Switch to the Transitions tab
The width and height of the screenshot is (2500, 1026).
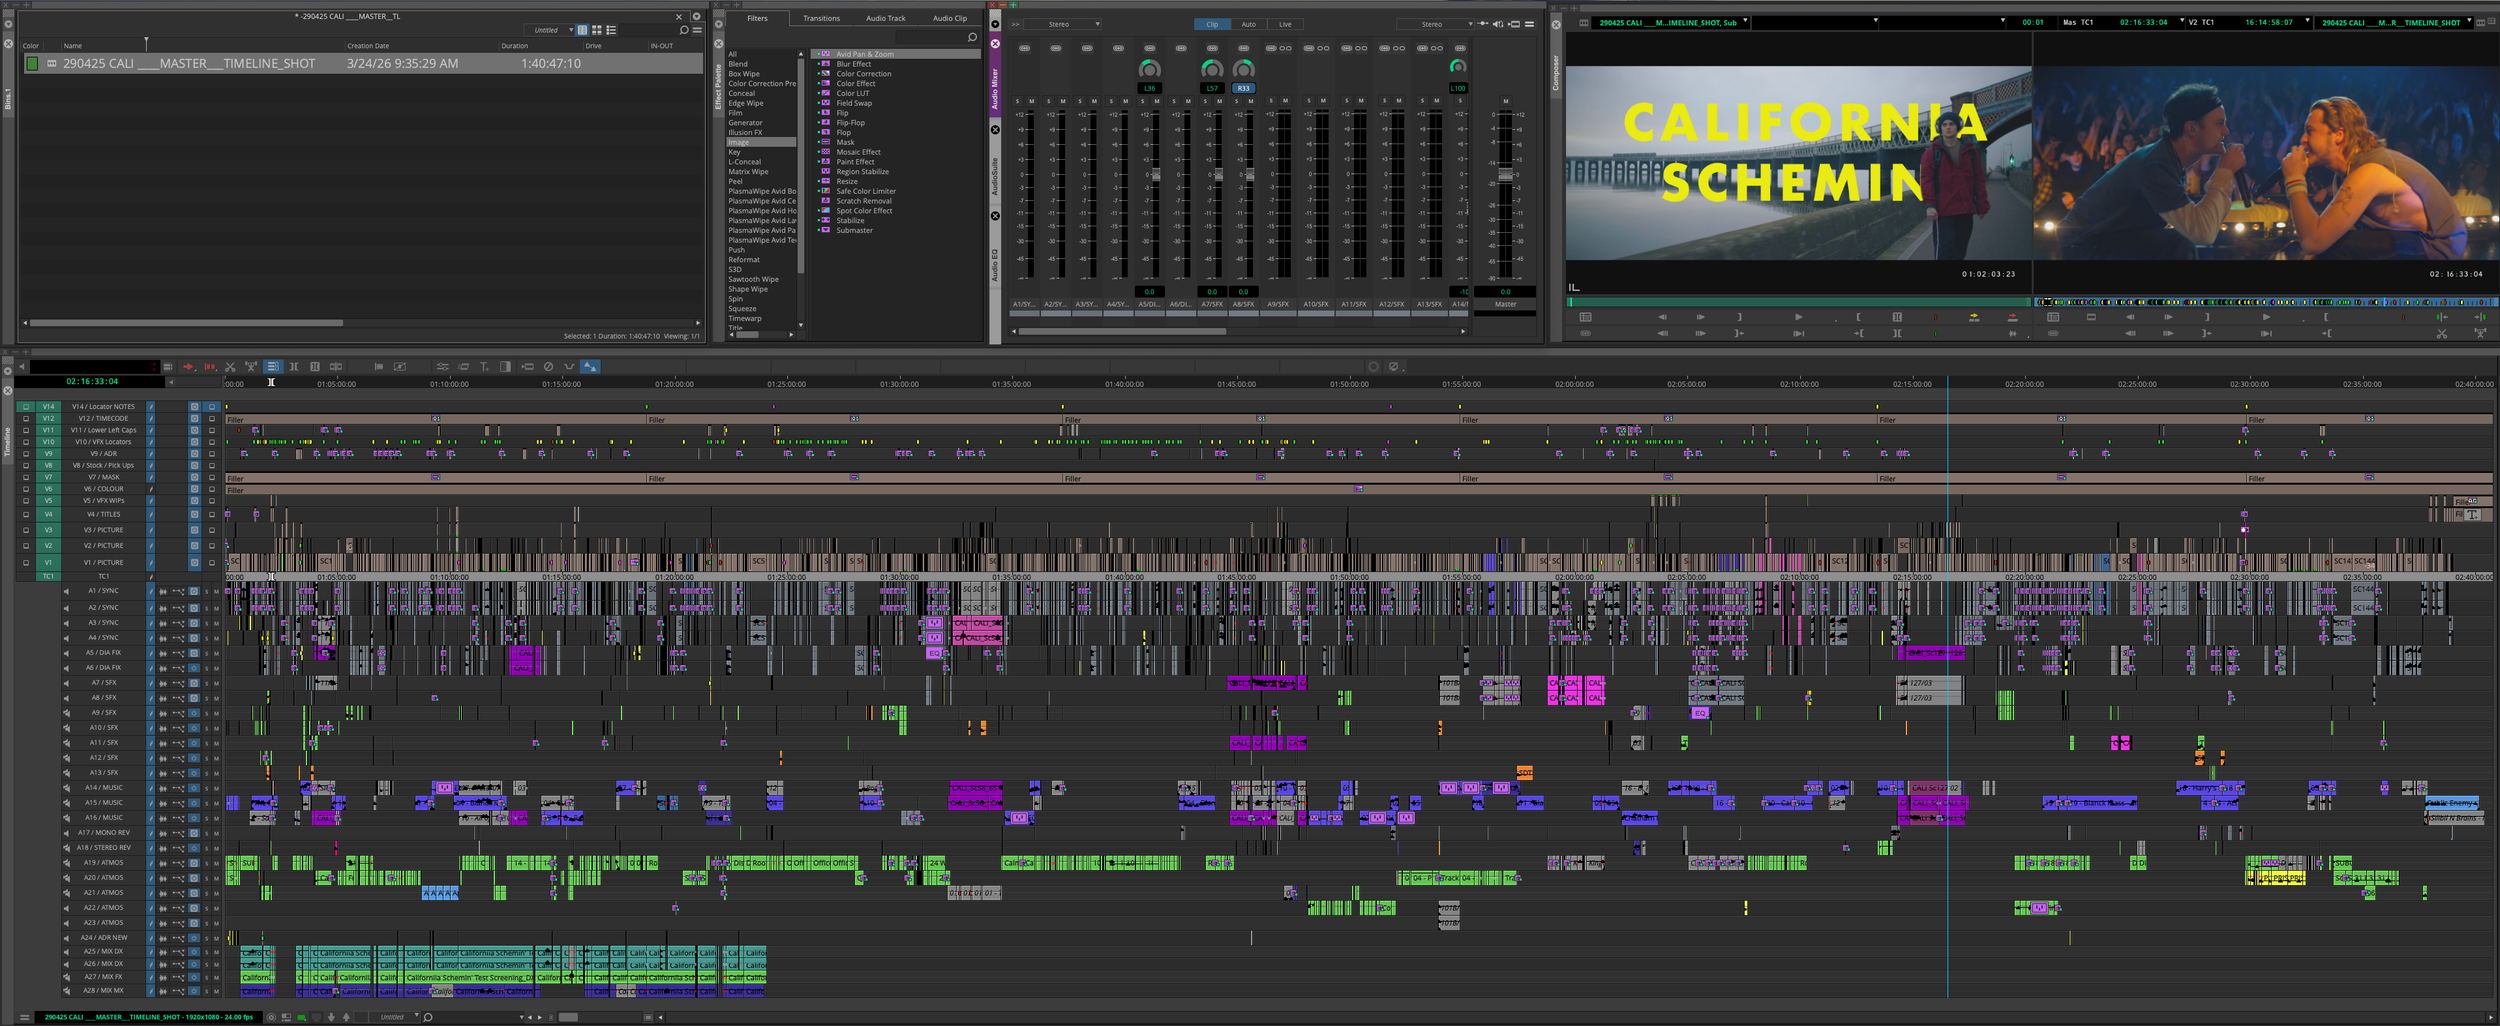[x=821, y=18]
